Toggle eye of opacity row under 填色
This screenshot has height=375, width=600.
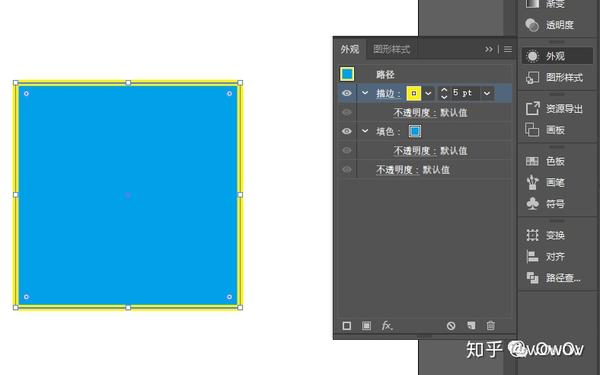coord(347,150)
